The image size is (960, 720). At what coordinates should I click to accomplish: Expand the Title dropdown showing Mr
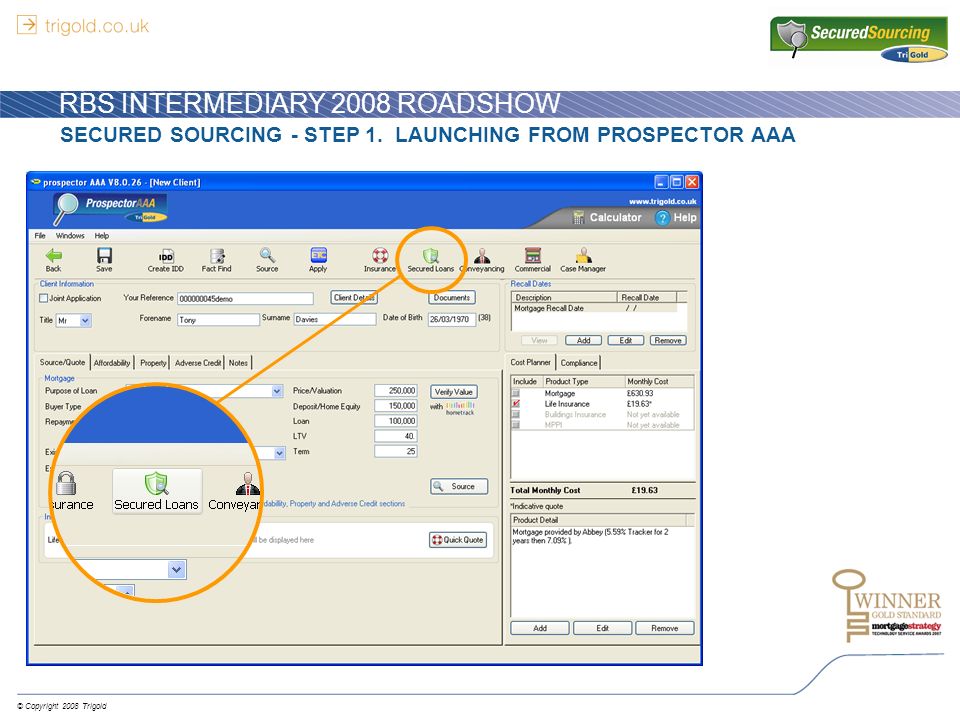tap(85, 320)
